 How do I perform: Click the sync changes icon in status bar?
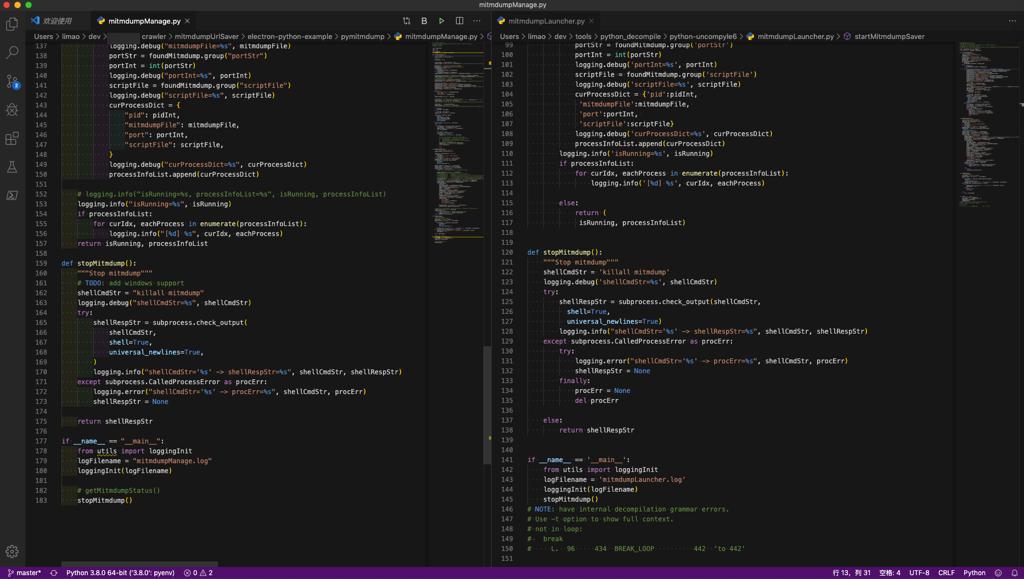point(54,572)
